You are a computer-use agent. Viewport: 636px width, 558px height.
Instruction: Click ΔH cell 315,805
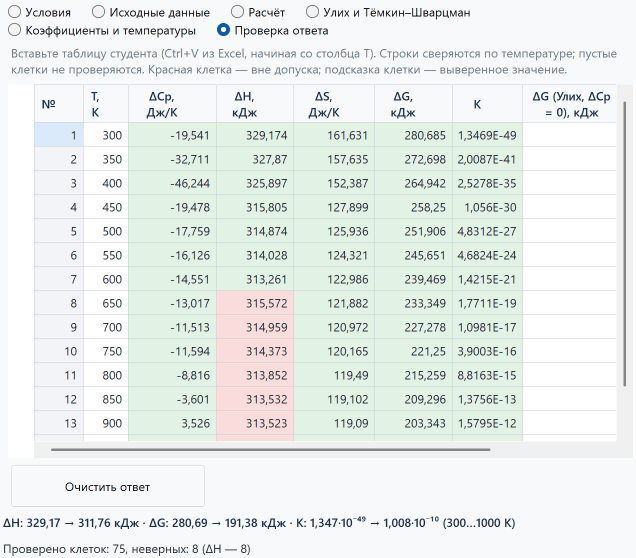pos(255,207)
